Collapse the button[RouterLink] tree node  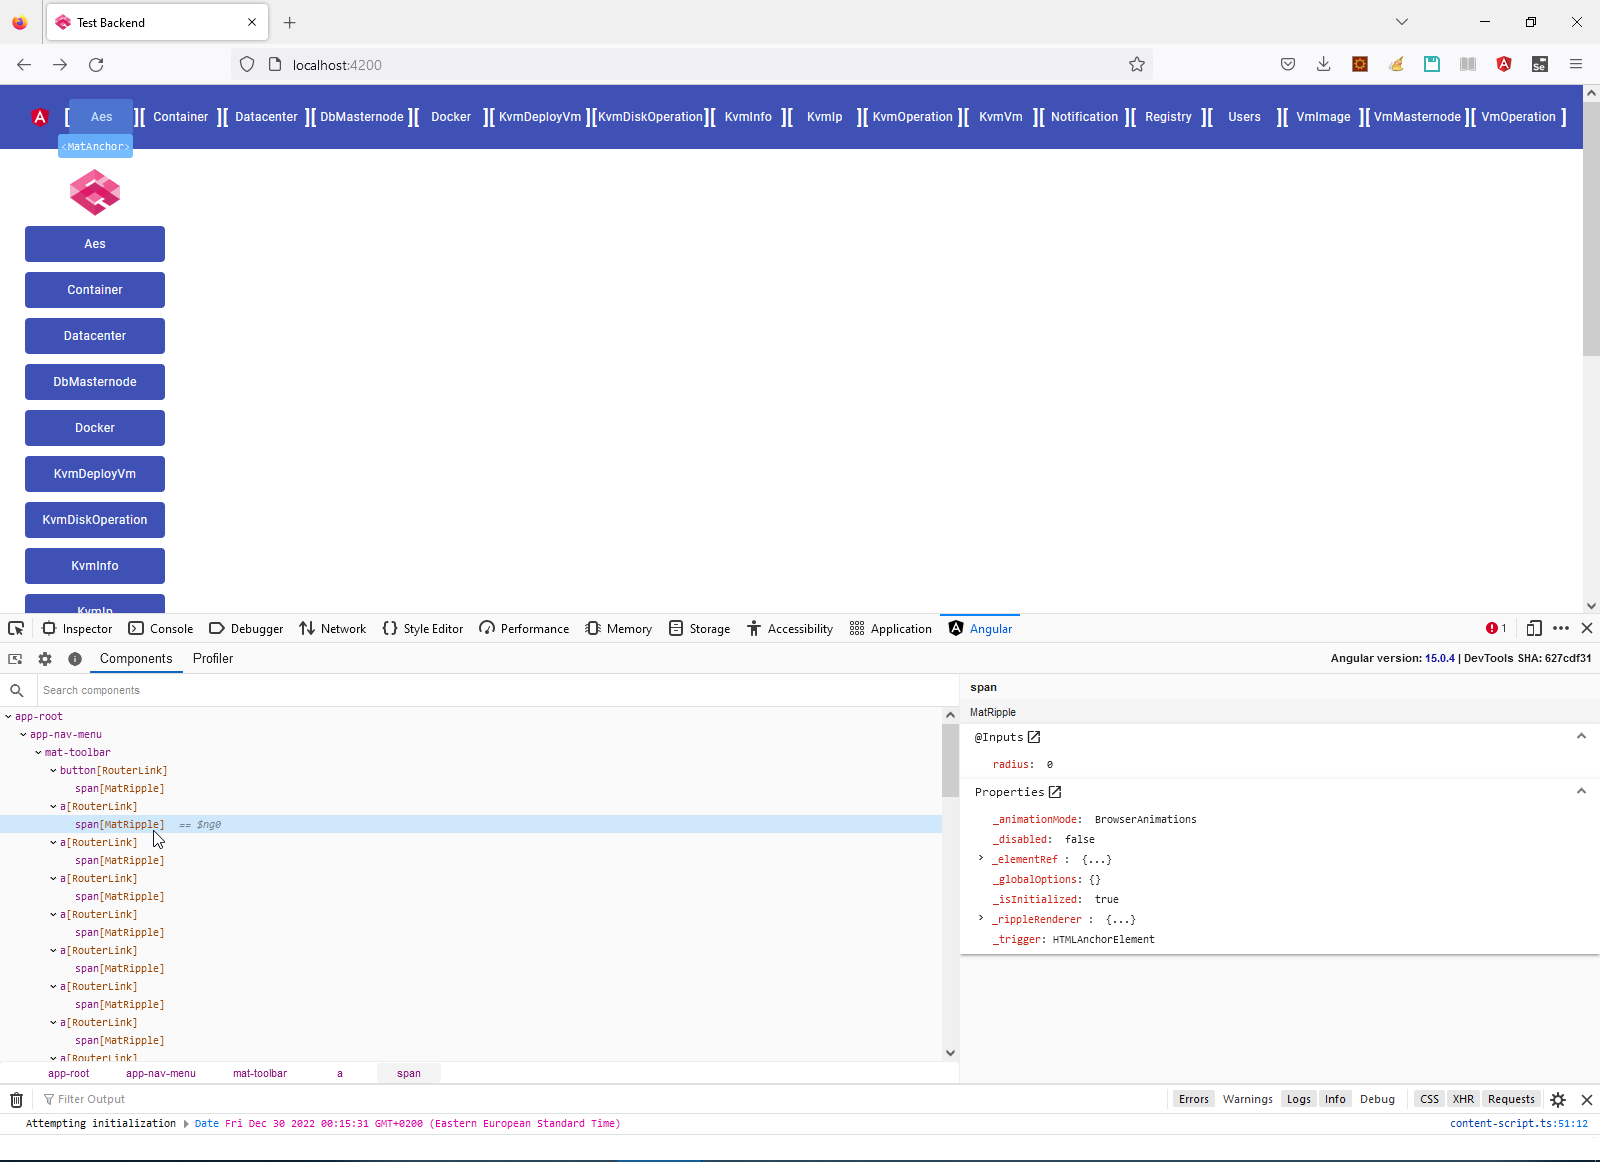click(x=53, y=771)
